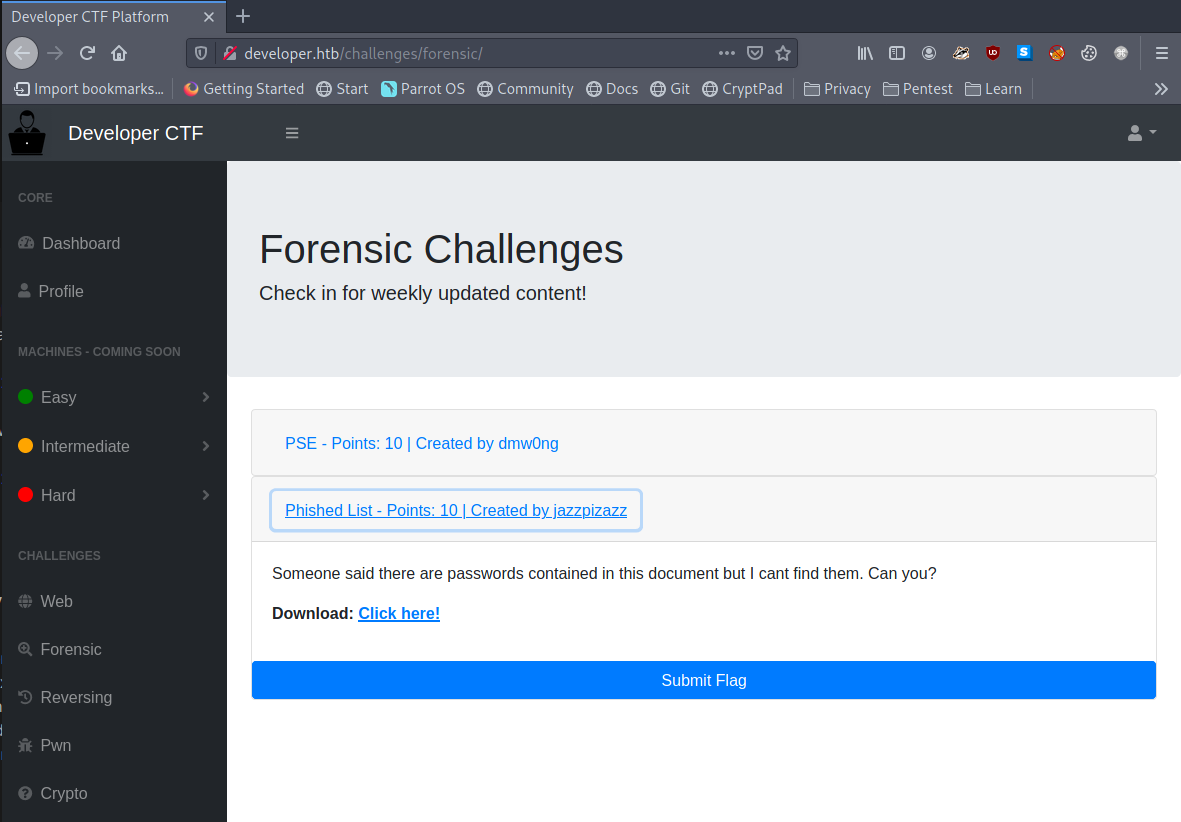This screenshot has width=1181, height=822.
Task: Click the uBlock Origin extension icon
Action: pos(992,53)
